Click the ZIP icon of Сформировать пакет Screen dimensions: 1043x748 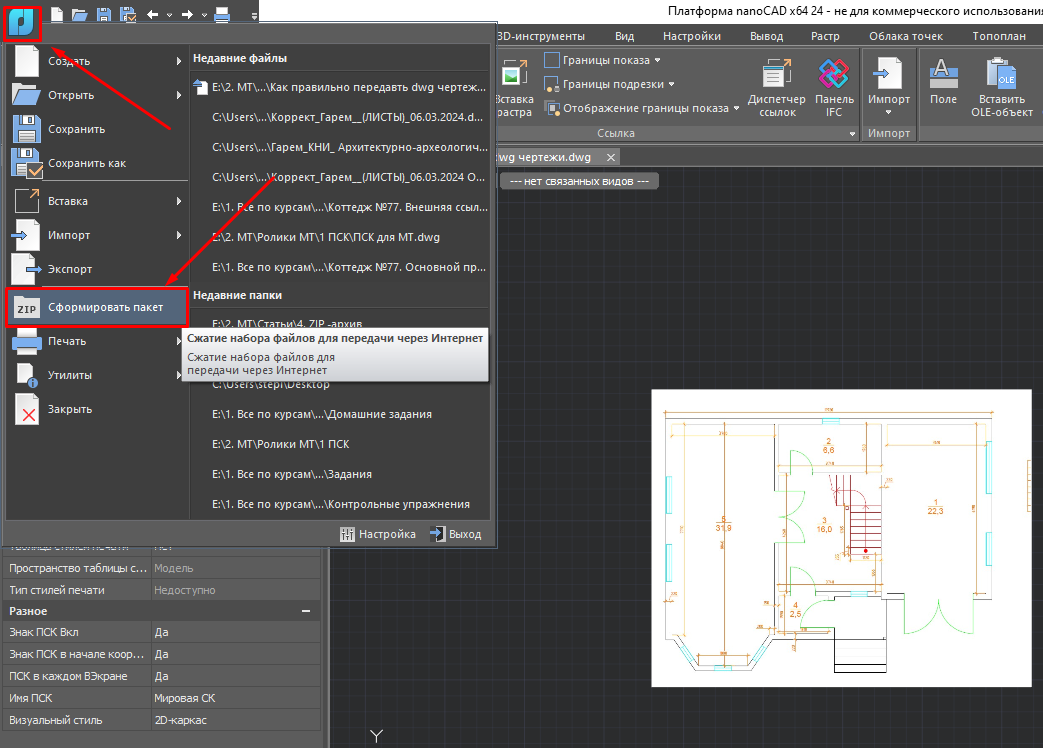click(x=27, y=307)
